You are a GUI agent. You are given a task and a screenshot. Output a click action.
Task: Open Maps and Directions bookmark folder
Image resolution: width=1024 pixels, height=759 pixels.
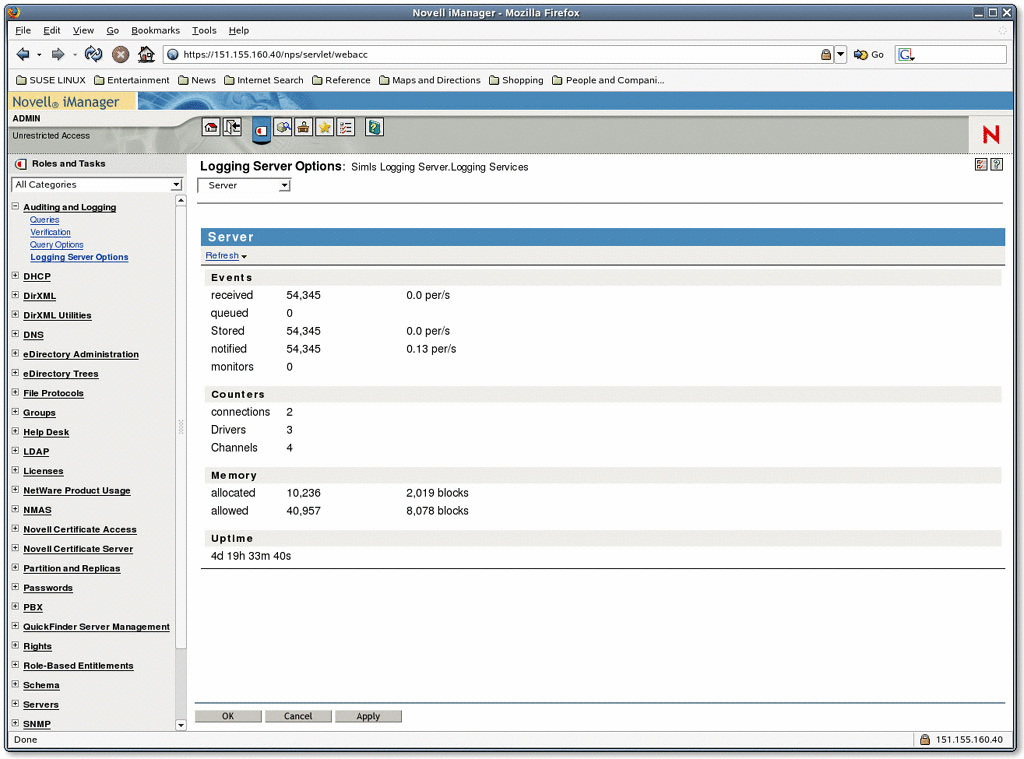click(x=430, y=80)
